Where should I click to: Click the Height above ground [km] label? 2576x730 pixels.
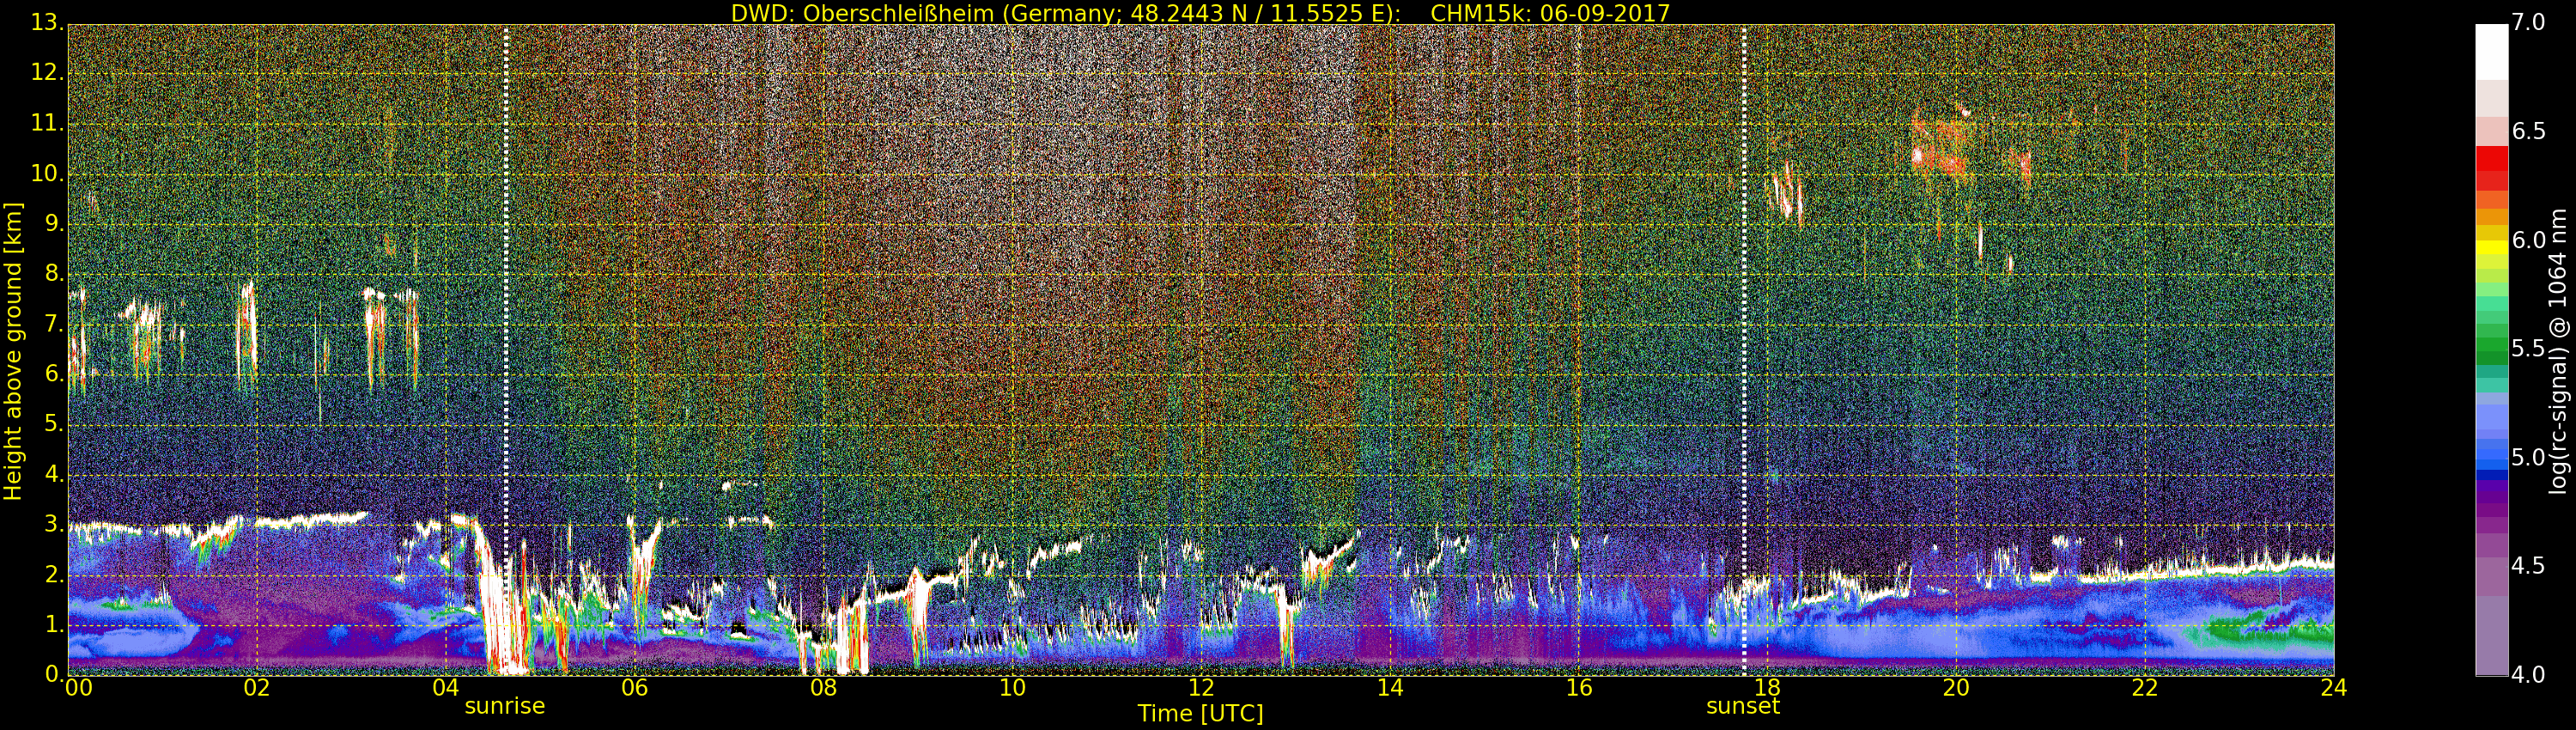coord(13,350)
